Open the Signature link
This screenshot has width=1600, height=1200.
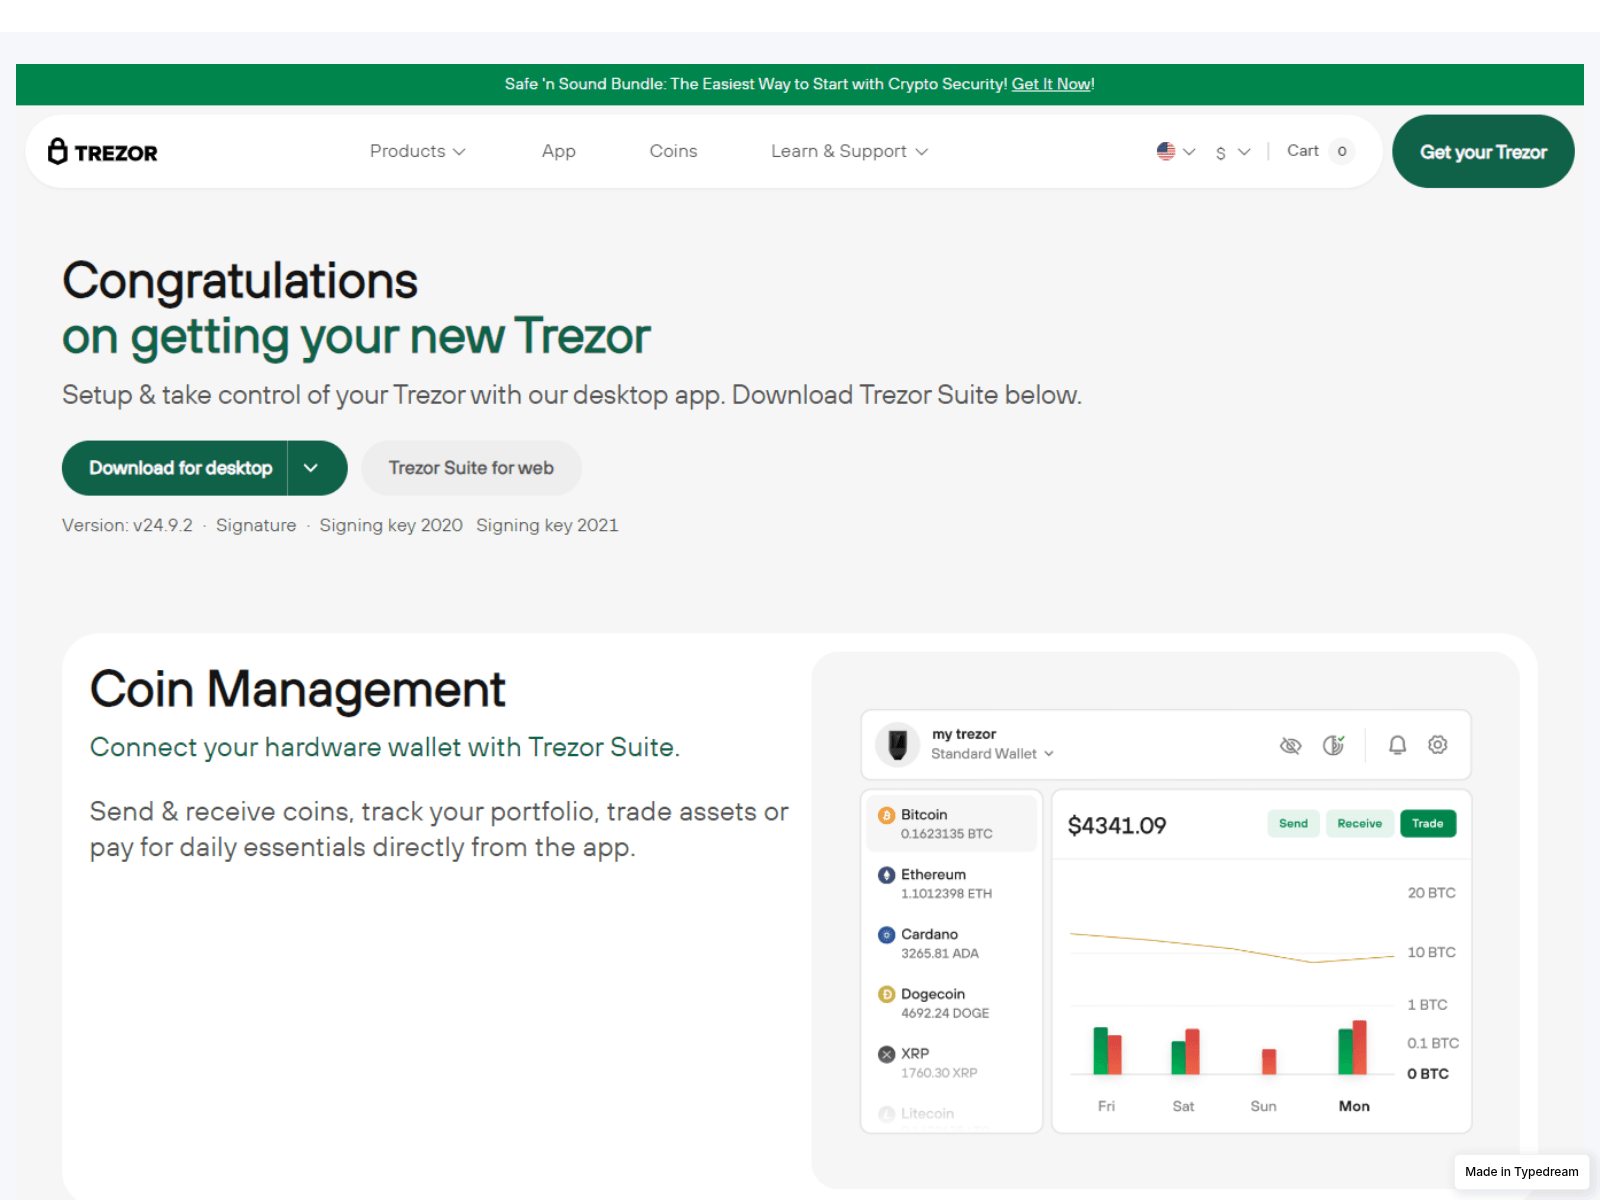(256, 525)
